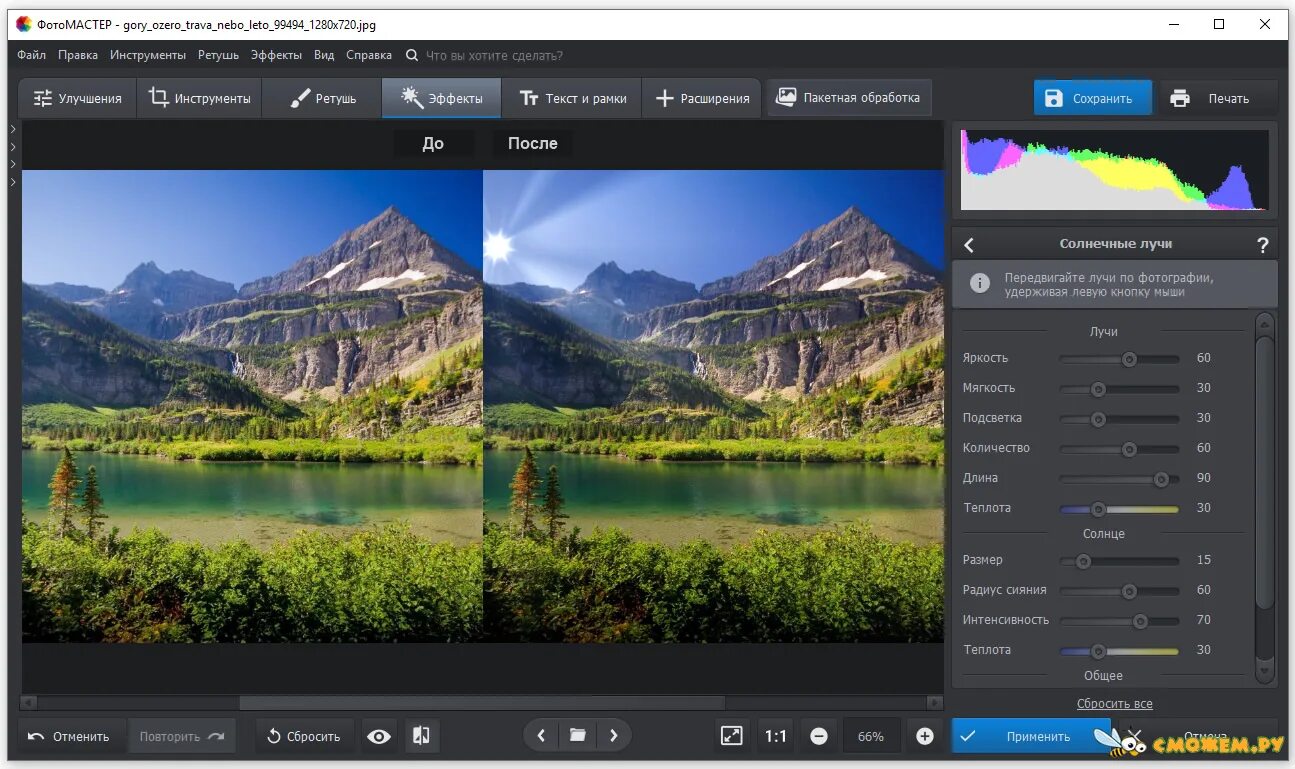1295x769 pixels.
Task: Open Вид menu
Action: tap(324, 55)
